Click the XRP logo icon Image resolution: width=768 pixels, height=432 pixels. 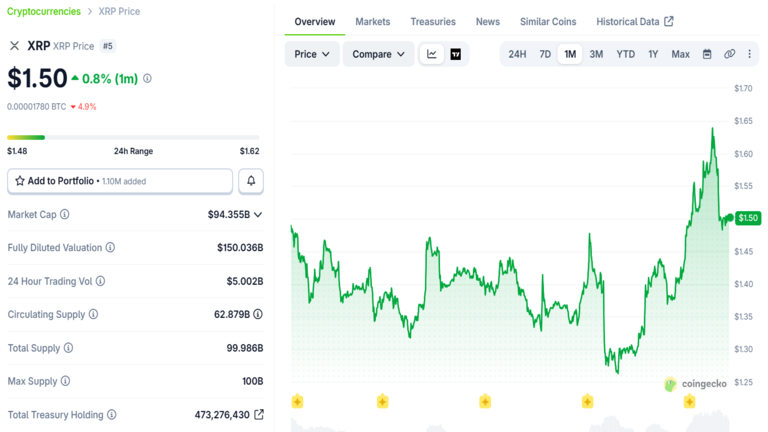point(15,46)
